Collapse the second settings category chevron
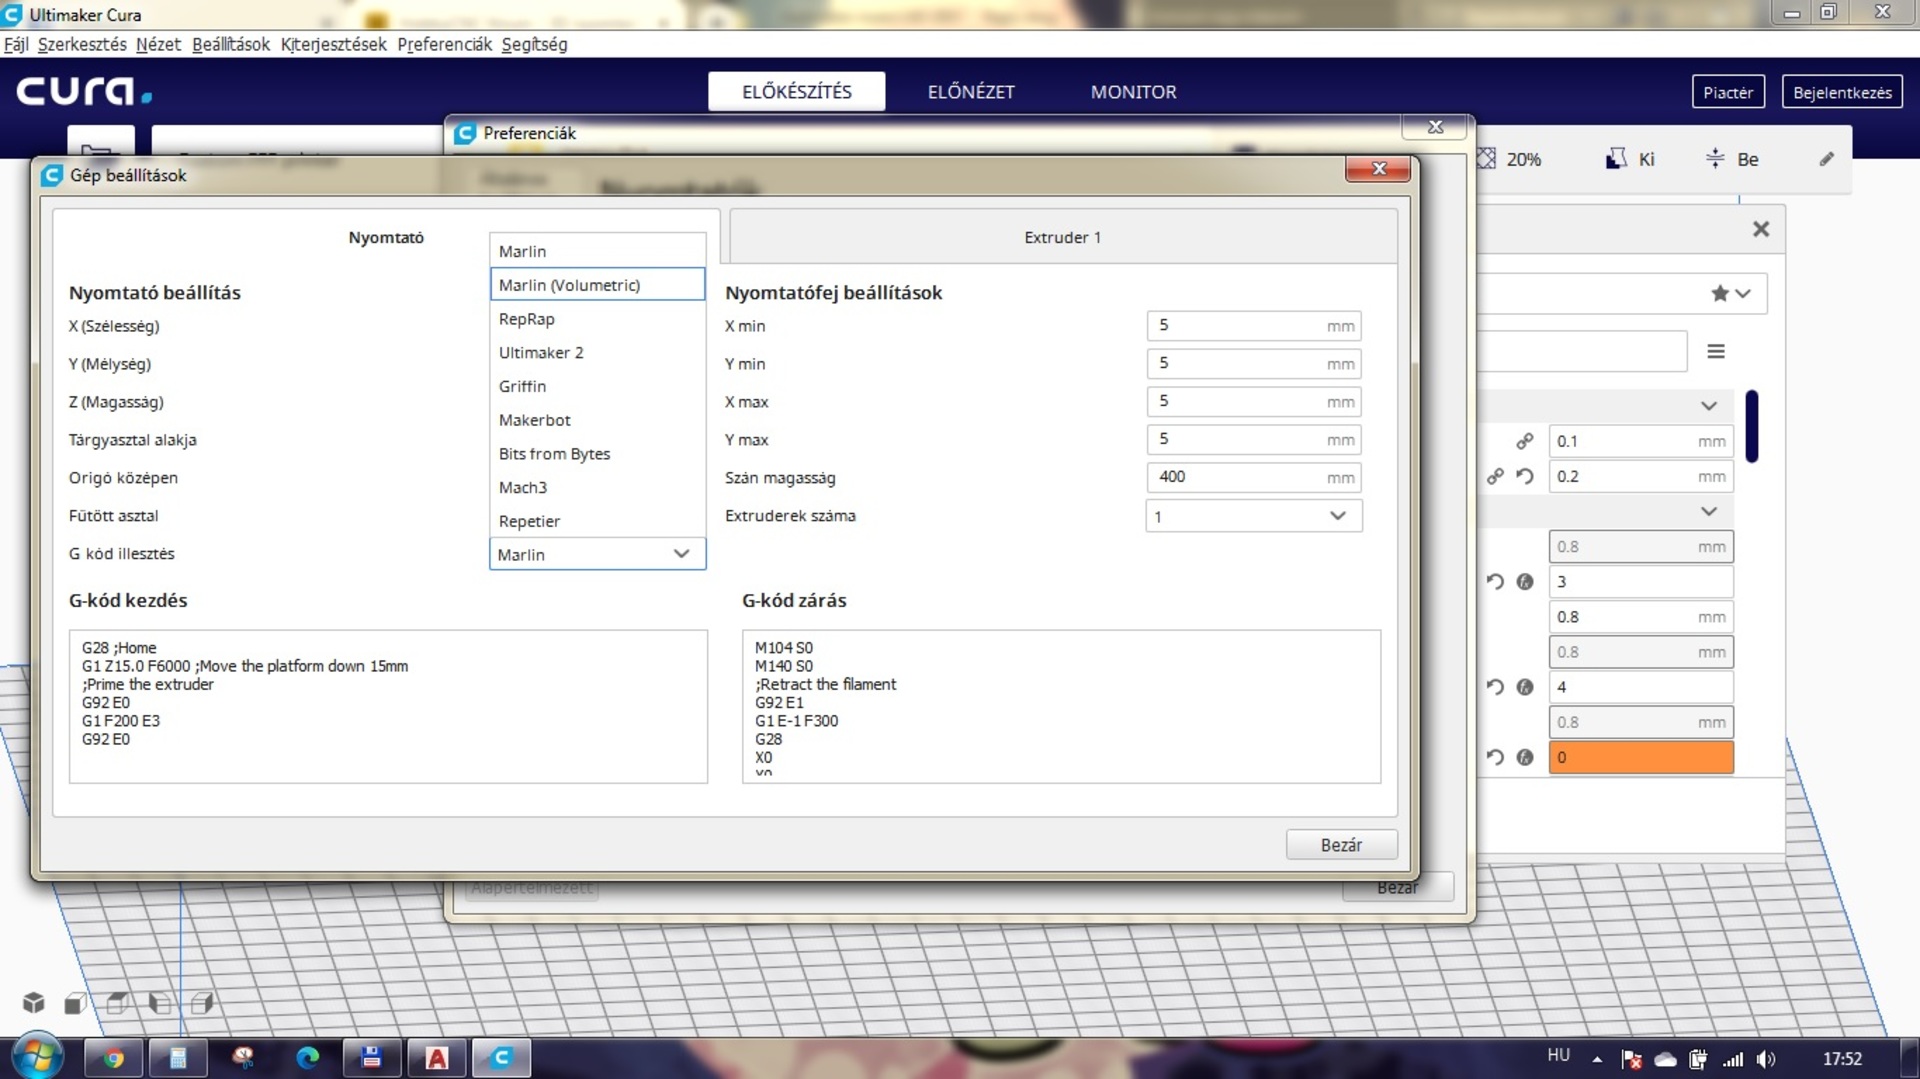This screenshot has width=1920, height=1079. [x=1709, y=511]
